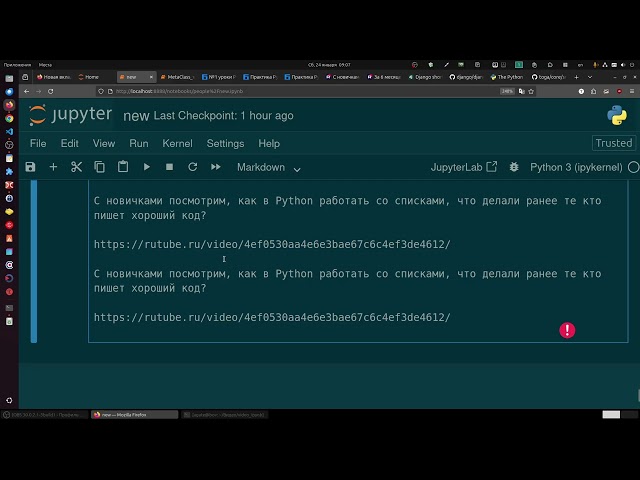Click the blue cell collapser bar
640x480 pixels.
[34, 261]
